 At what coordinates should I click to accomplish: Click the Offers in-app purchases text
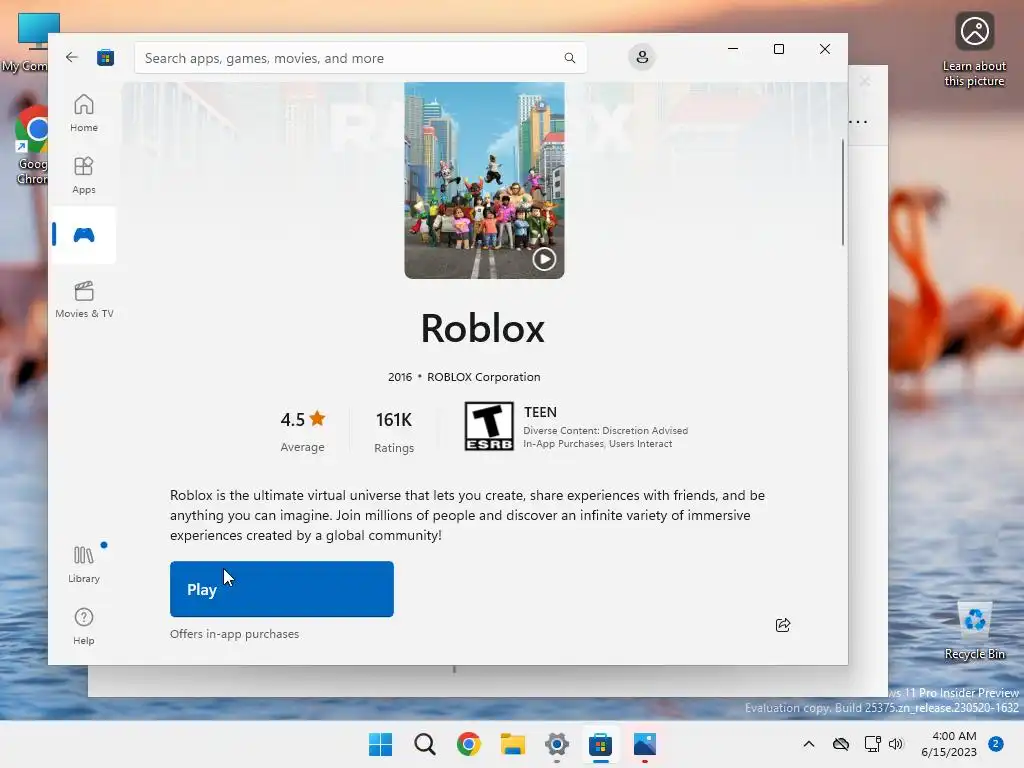coord(234,634)
